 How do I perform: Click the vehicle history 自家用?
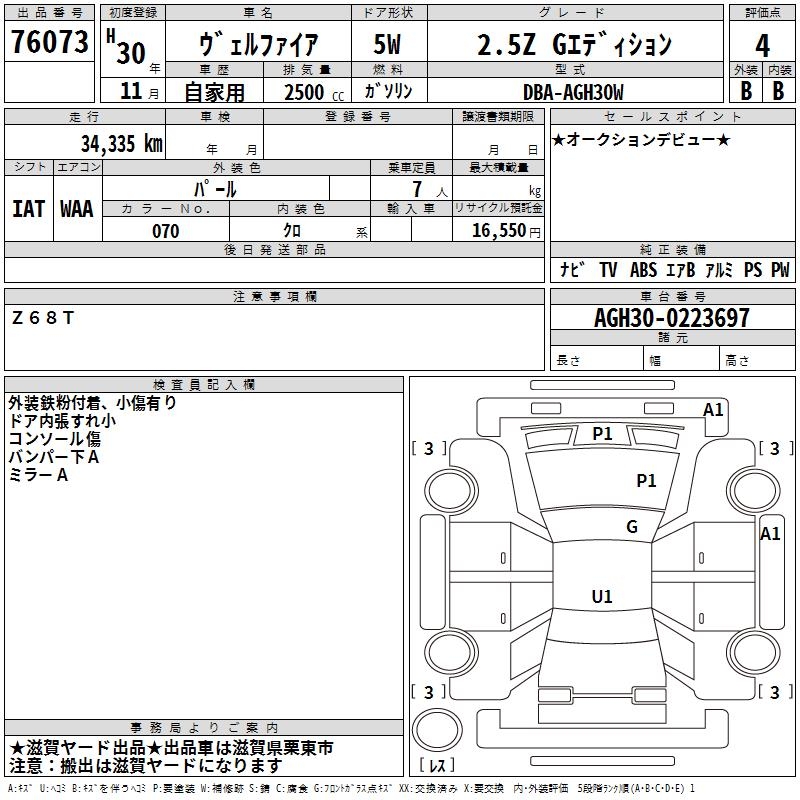point(214,92)
